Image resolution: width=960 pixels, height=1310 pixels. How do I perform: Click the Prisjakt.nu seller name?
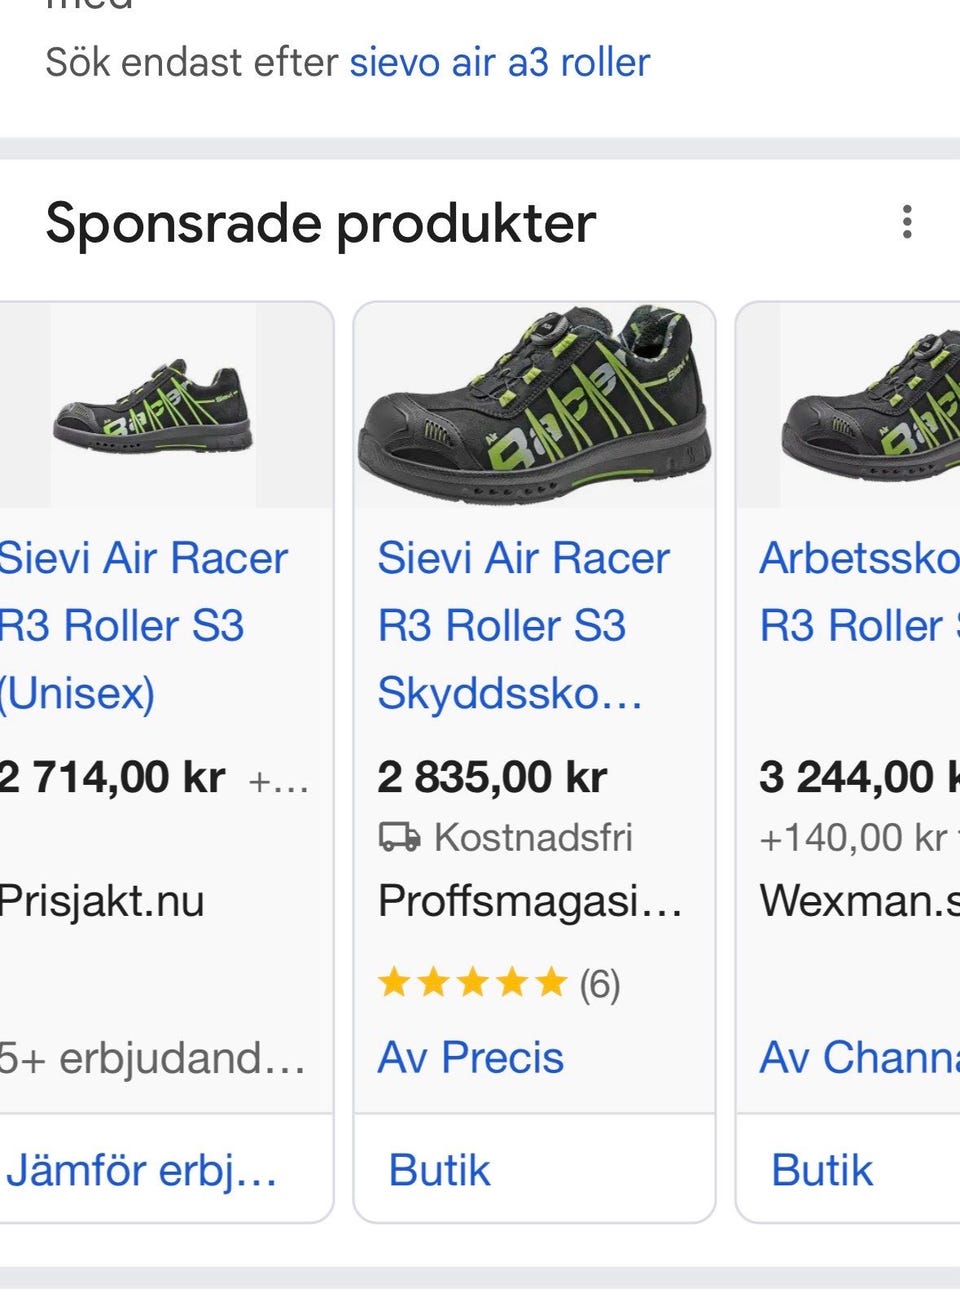point(102,901)
